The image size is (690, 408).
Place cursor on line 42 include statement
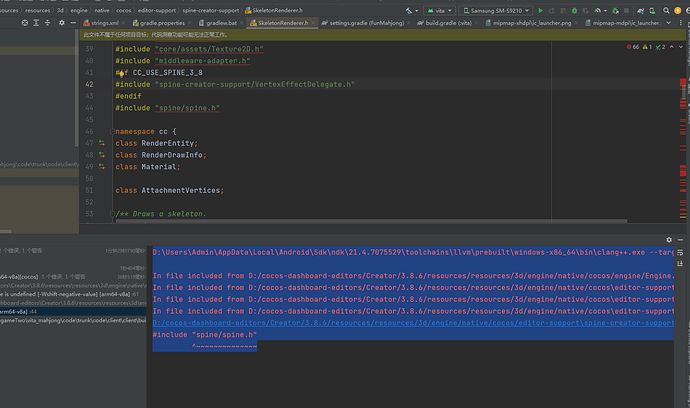tap(235, 85)
